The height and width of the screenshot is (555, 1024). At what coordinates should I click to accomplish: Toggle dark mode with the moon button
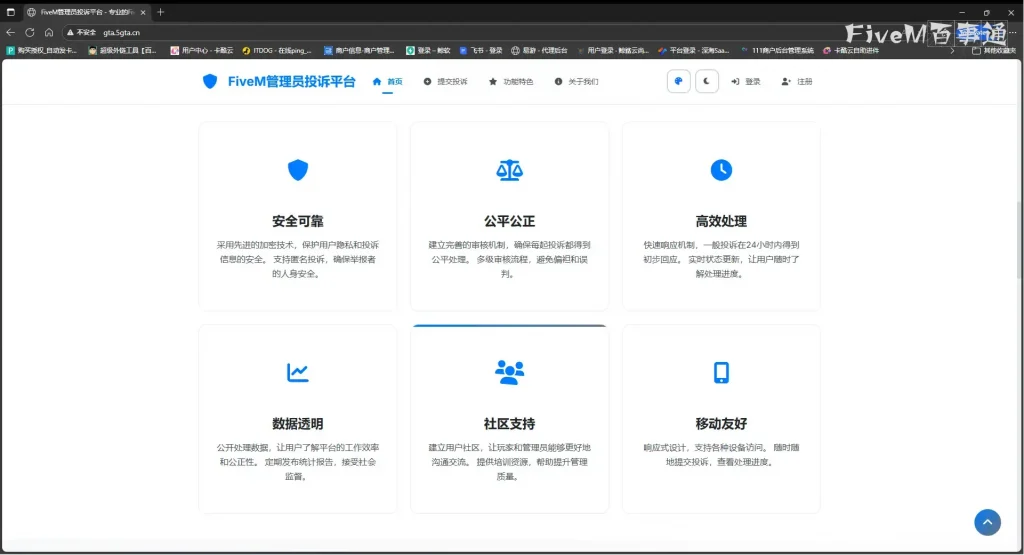707,82
